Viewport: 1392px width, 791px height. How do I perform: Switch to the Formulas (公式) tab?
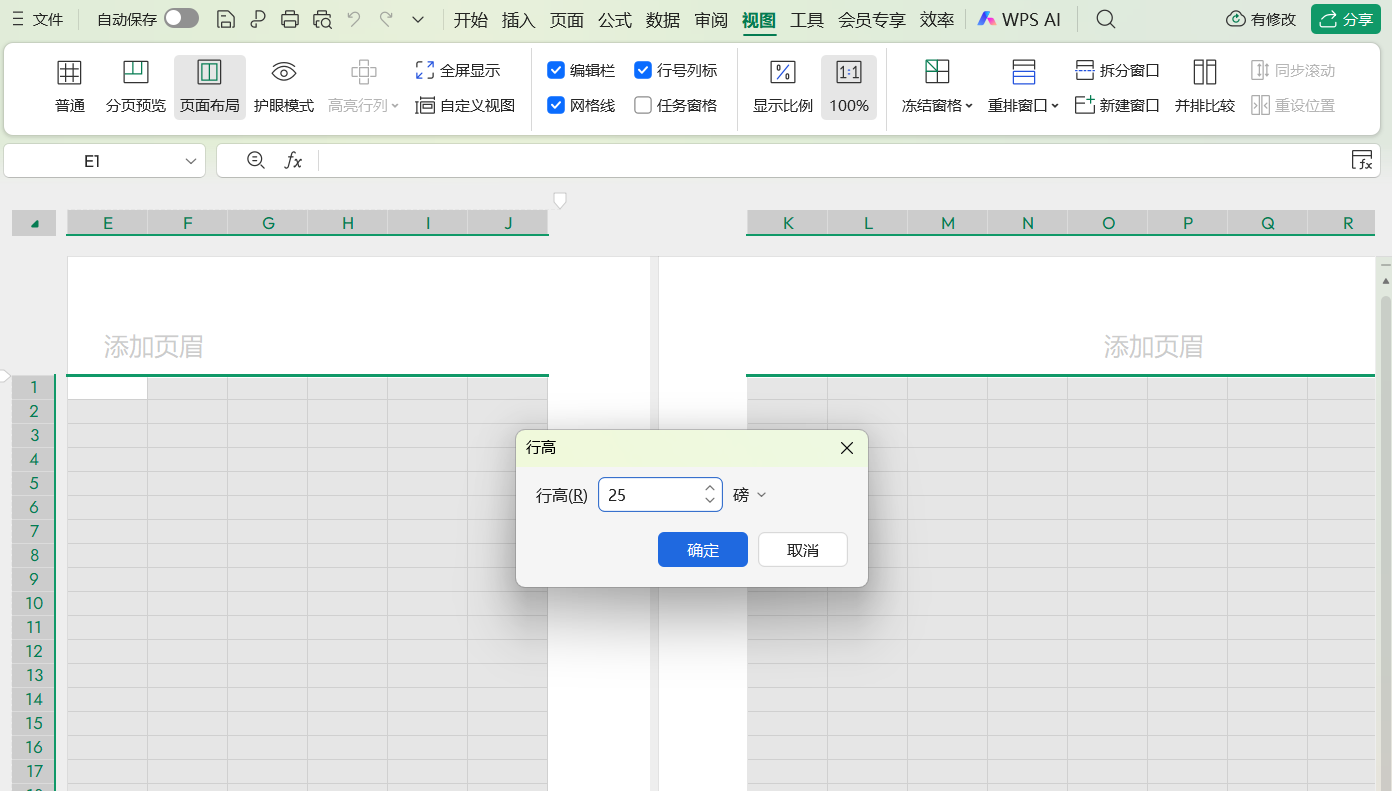[615, 20]
